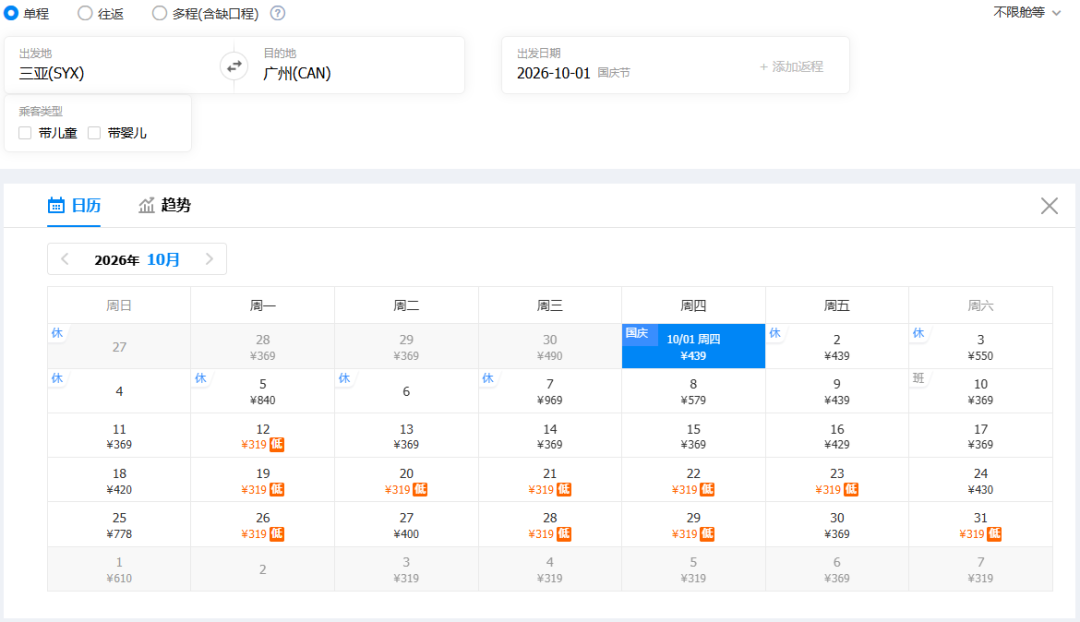This screenshot has width=1080, height=622.
Task: Select October 11 priced ¥369
Action: 119,435
